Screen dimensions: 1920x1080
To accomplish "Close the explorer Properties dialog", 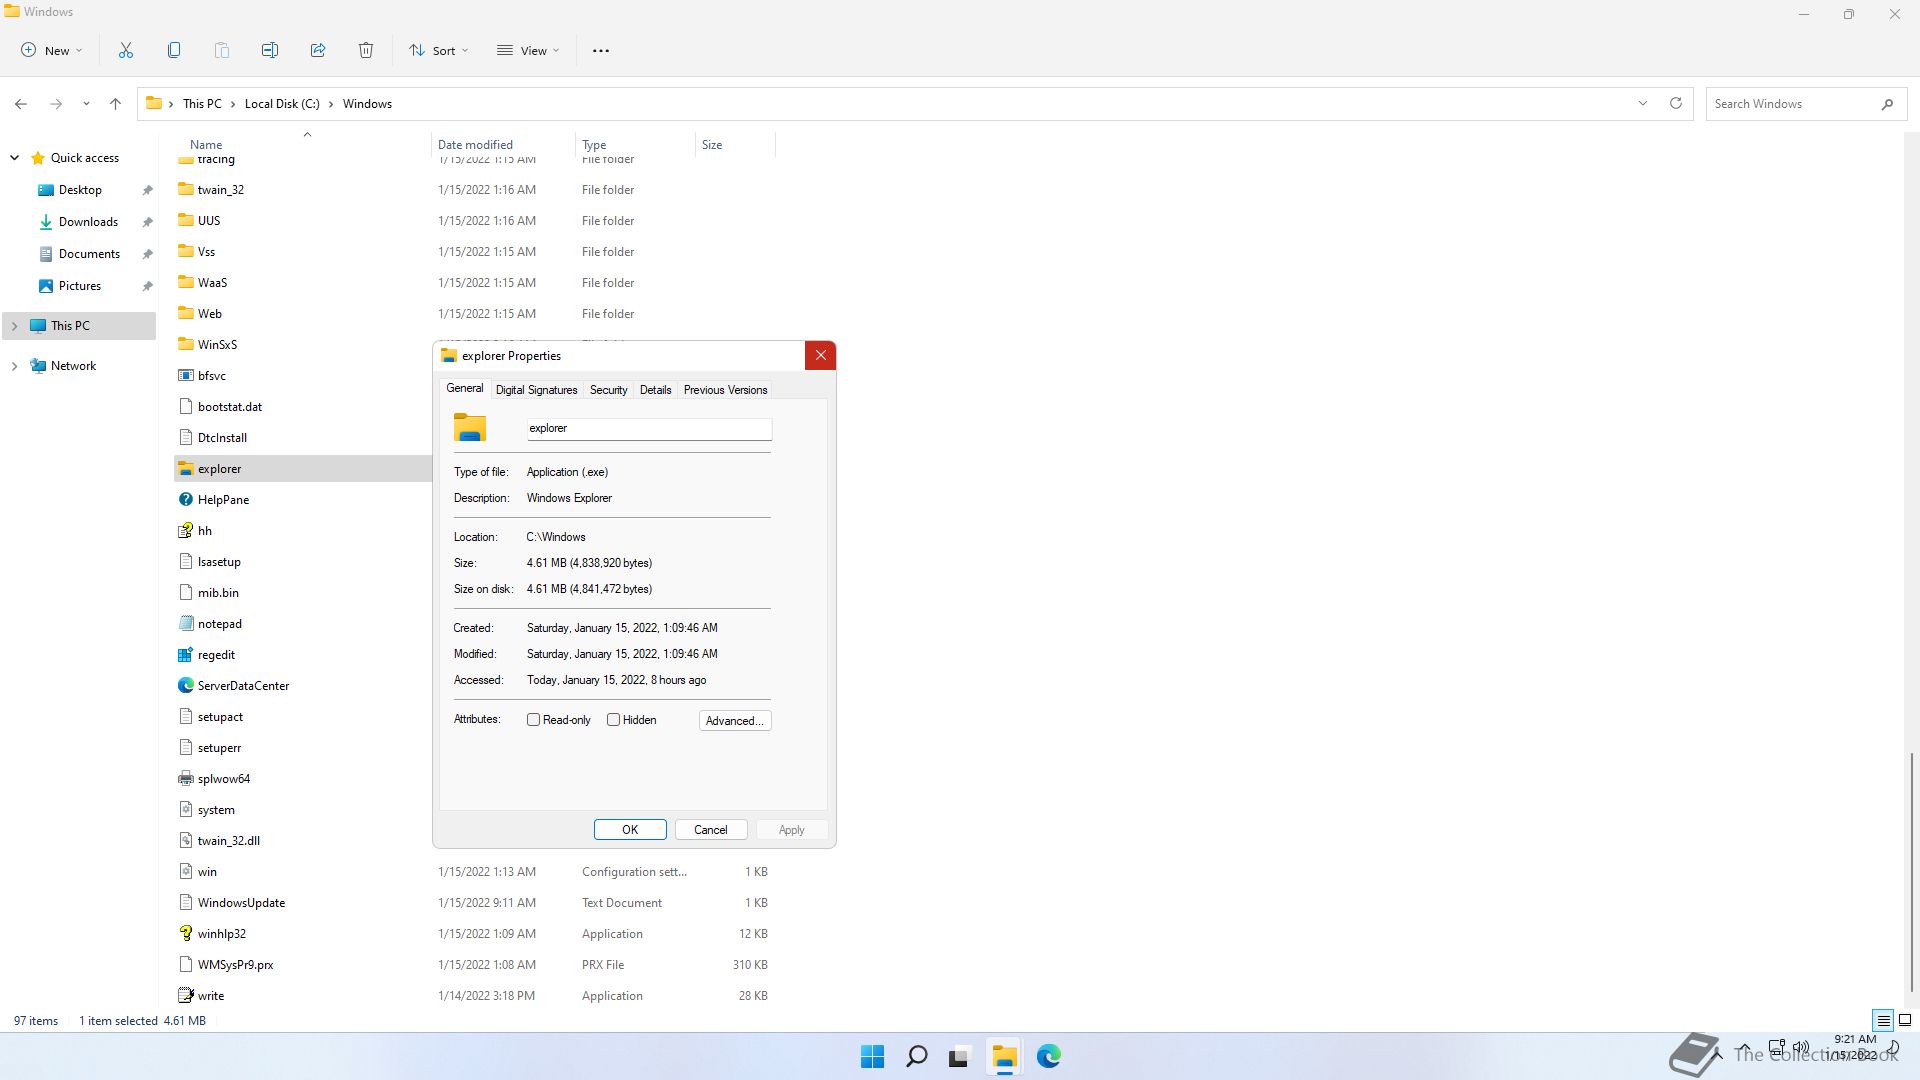I will 820,356.
